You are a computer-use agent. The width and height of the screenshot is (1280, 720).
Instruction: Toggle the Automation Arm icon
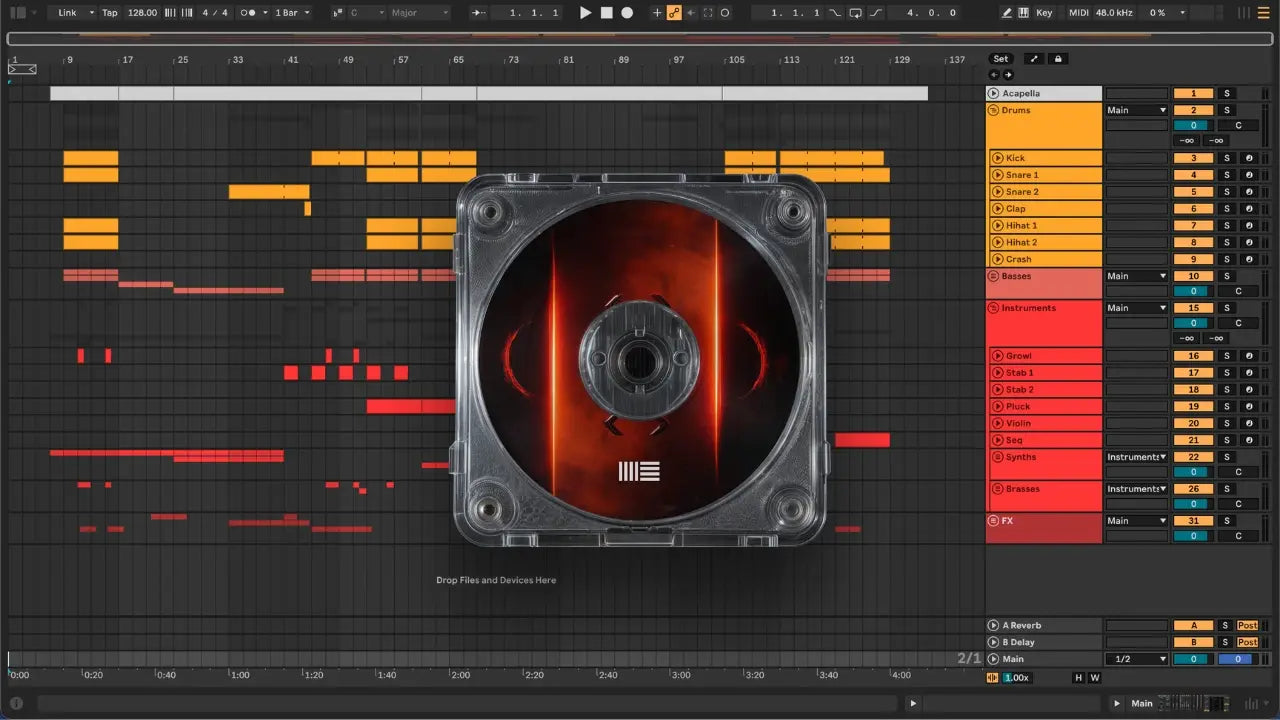point(674,13)
